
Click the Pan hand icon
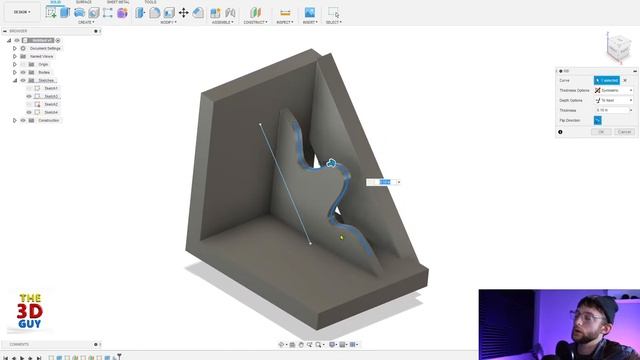[301, 345]
